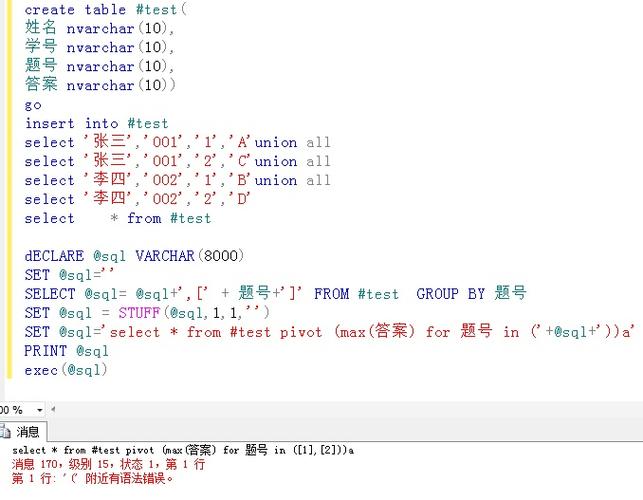Click the STUFF function keyword
This screenshot has width=643, height=500.
point(139,313)
